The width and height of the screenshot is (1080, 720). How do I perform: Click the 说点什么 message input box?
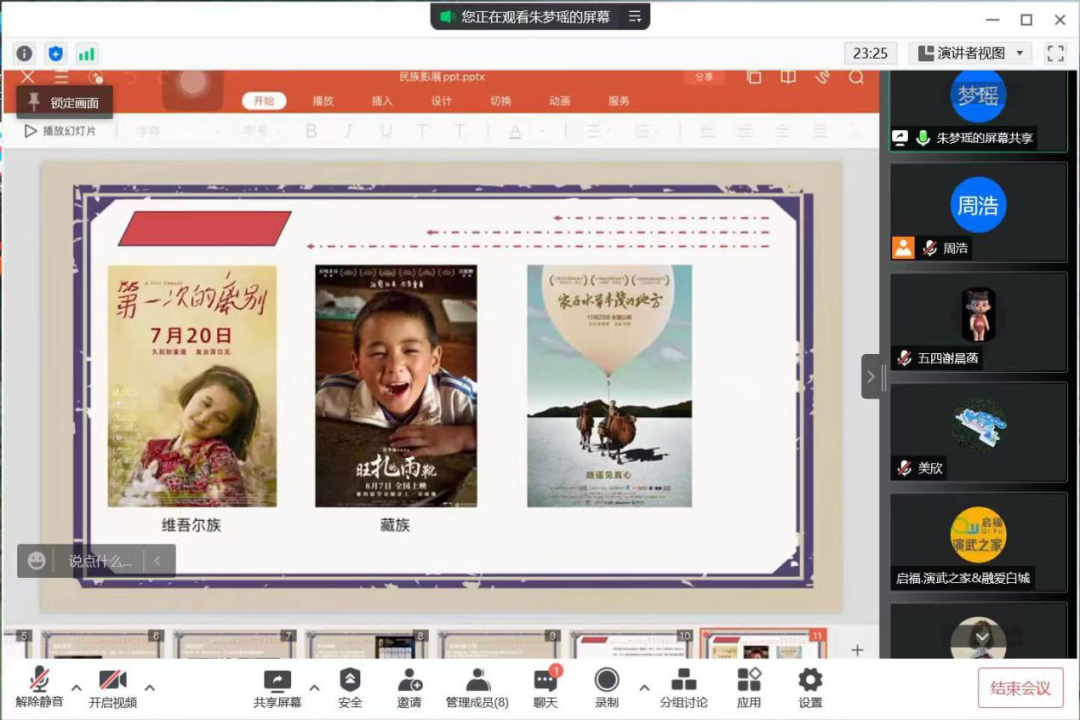click(100, 561)
